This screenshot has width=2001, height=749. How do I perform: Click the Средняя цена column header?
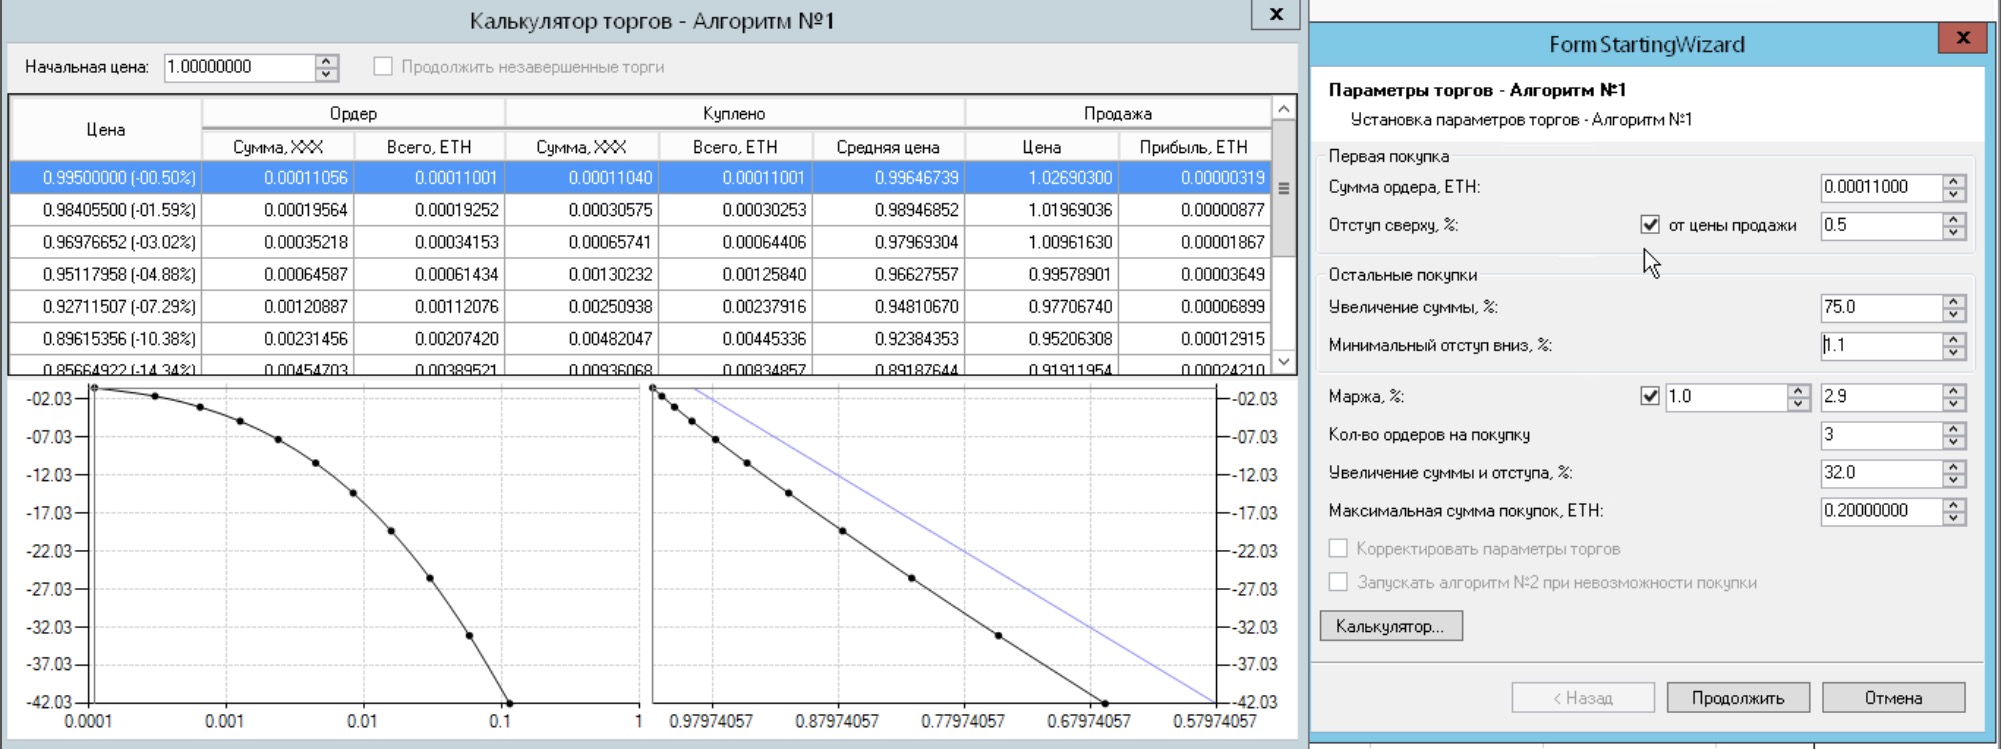pos(888,147)
